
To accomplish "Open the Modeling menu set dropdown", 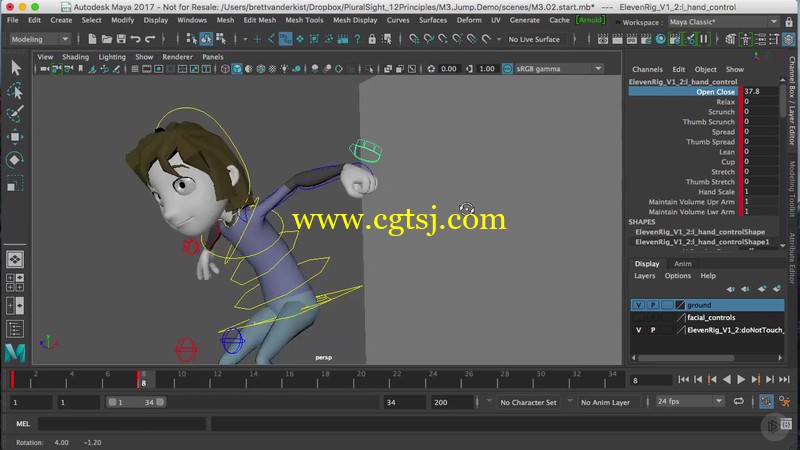I will click(x=39, y=39).
